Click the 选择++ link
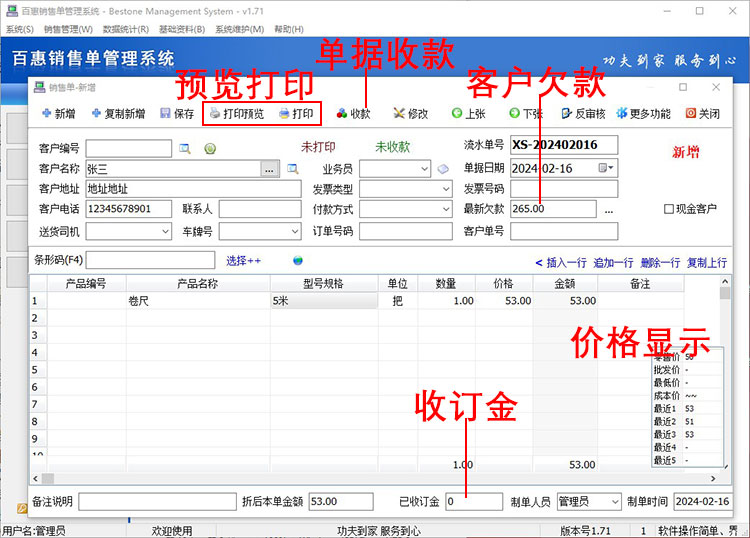Viewport: 750px width, 538px height. [x=243, y=261]
